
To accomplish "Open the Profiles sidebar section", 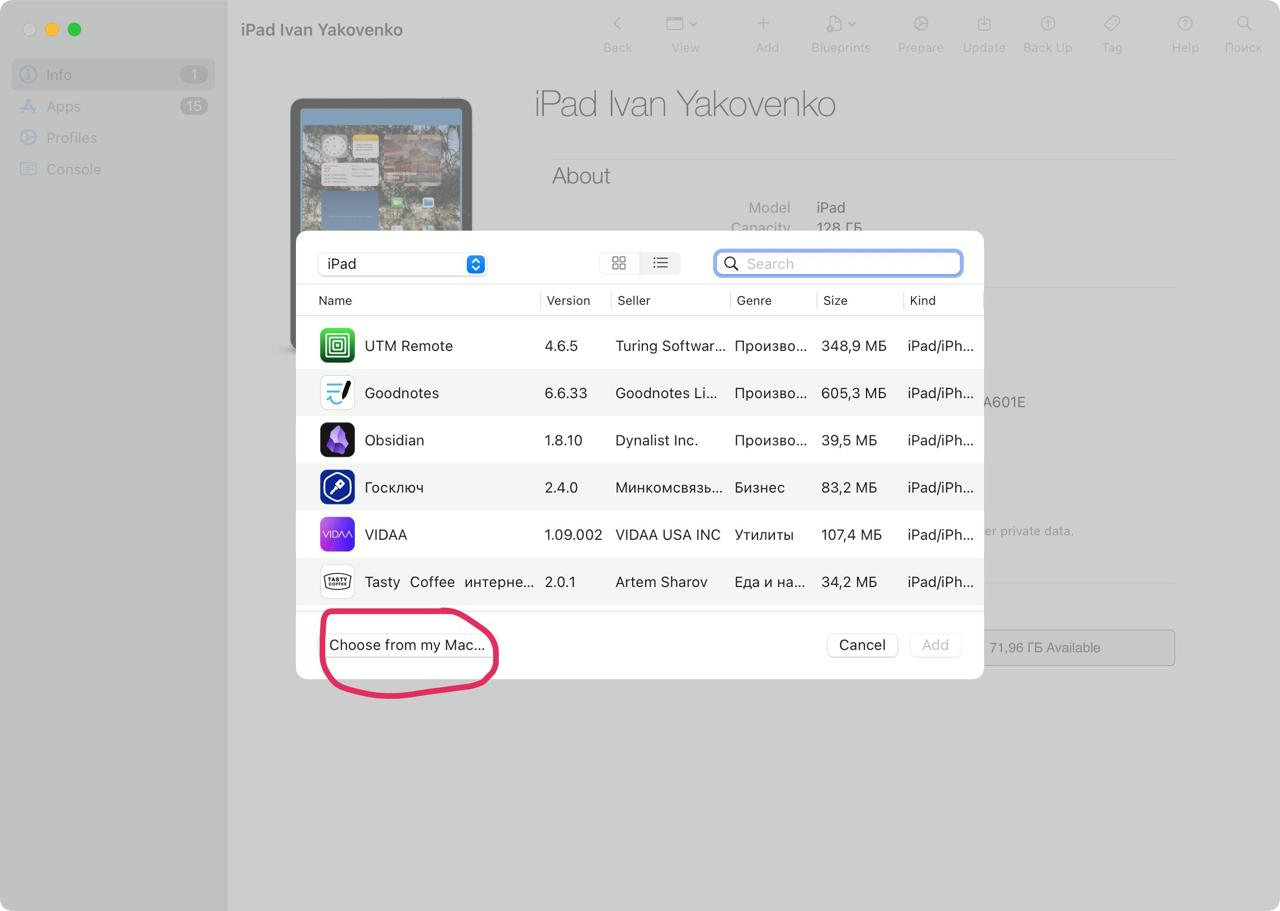I will click(x=71, y=138).
